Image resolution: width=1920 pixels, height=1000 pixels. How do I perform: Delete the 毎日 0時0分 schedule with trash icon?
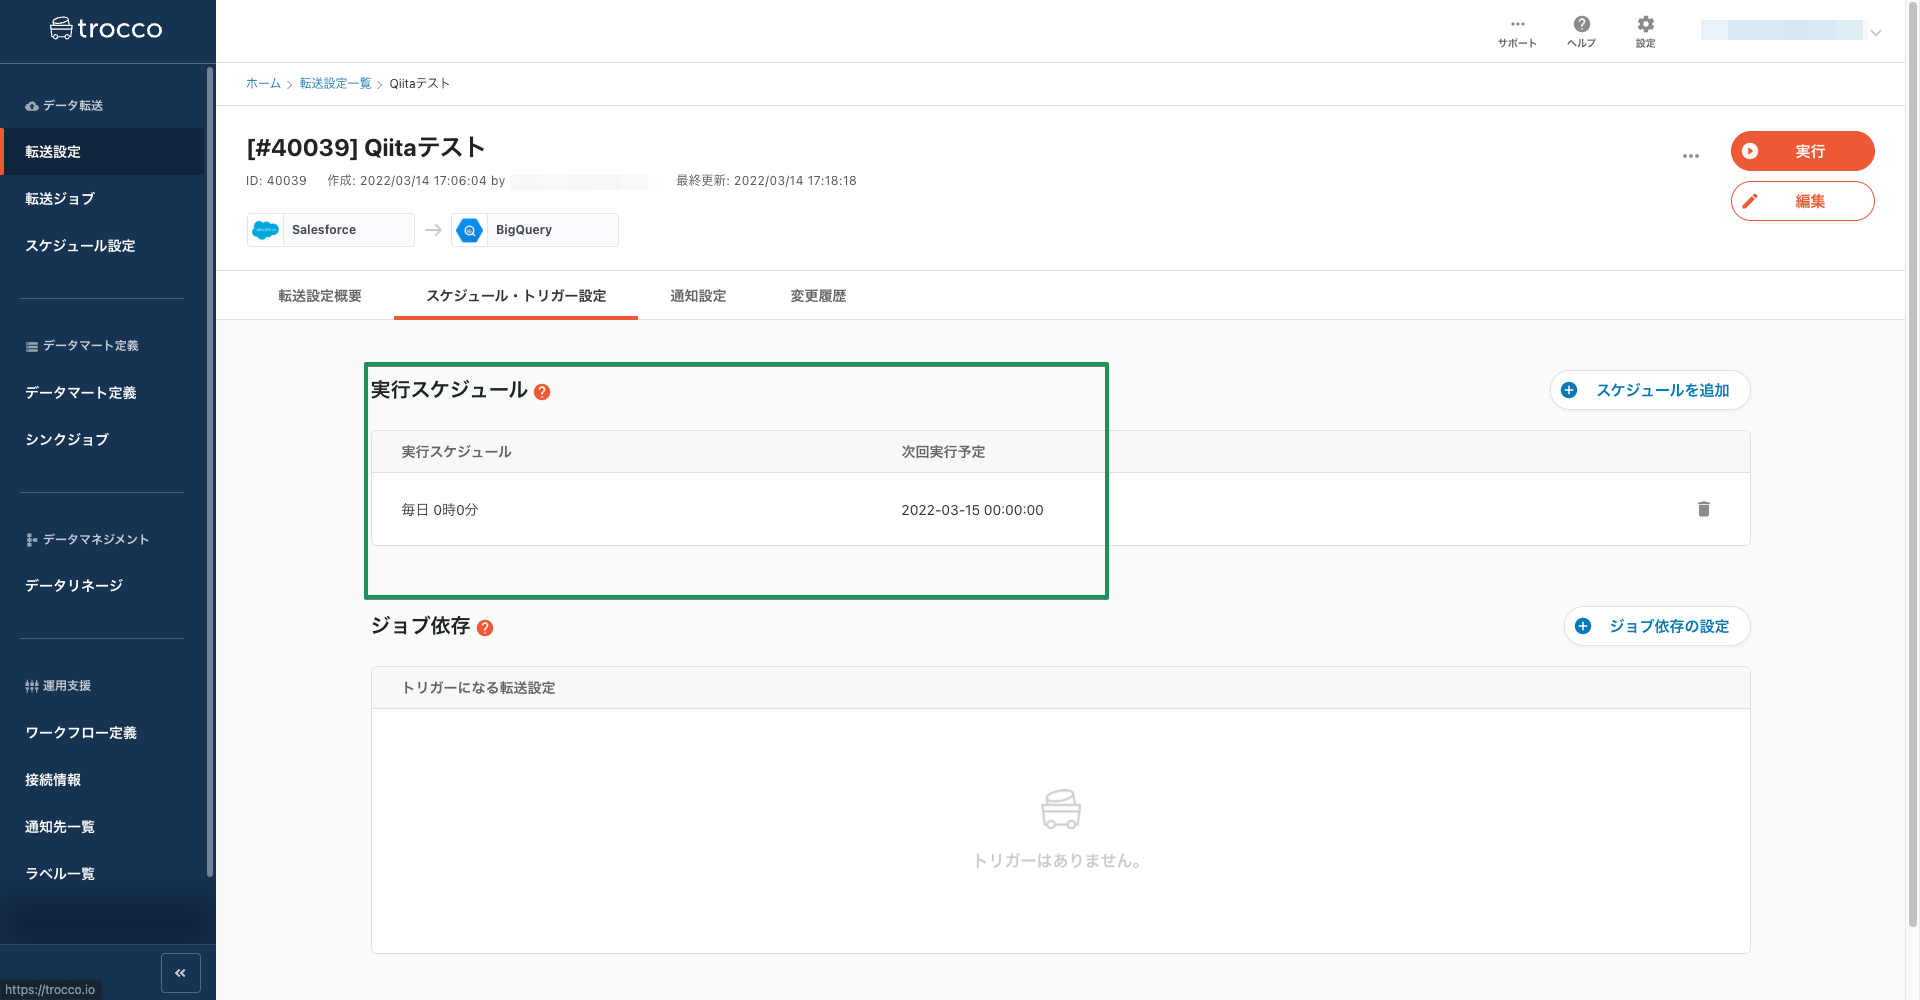click(1704, 509)
